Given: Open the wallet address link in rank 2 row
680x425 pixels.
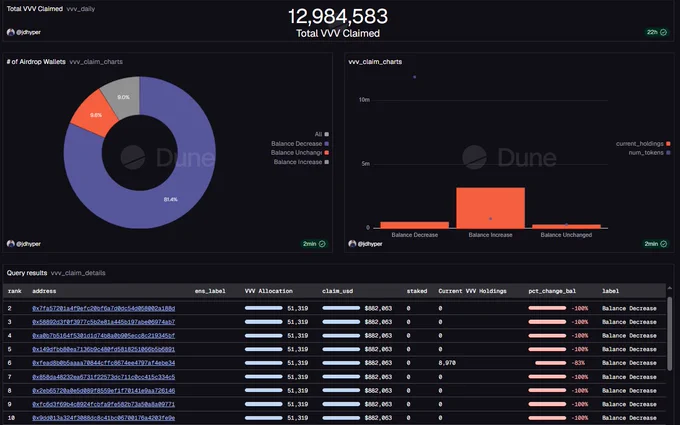Looking at the screenshot, I should 104,308.
